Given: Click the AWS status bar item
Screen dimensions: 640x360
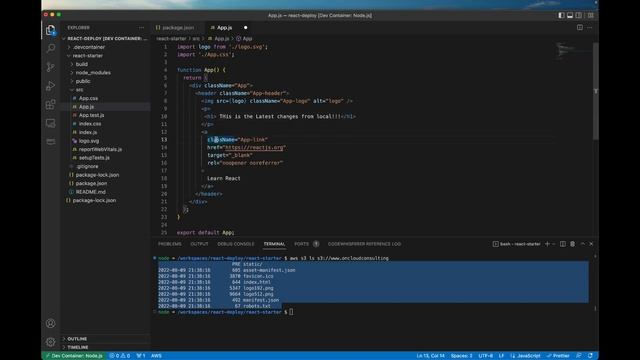Looking at the screenshot, I should tap(156, 356).
